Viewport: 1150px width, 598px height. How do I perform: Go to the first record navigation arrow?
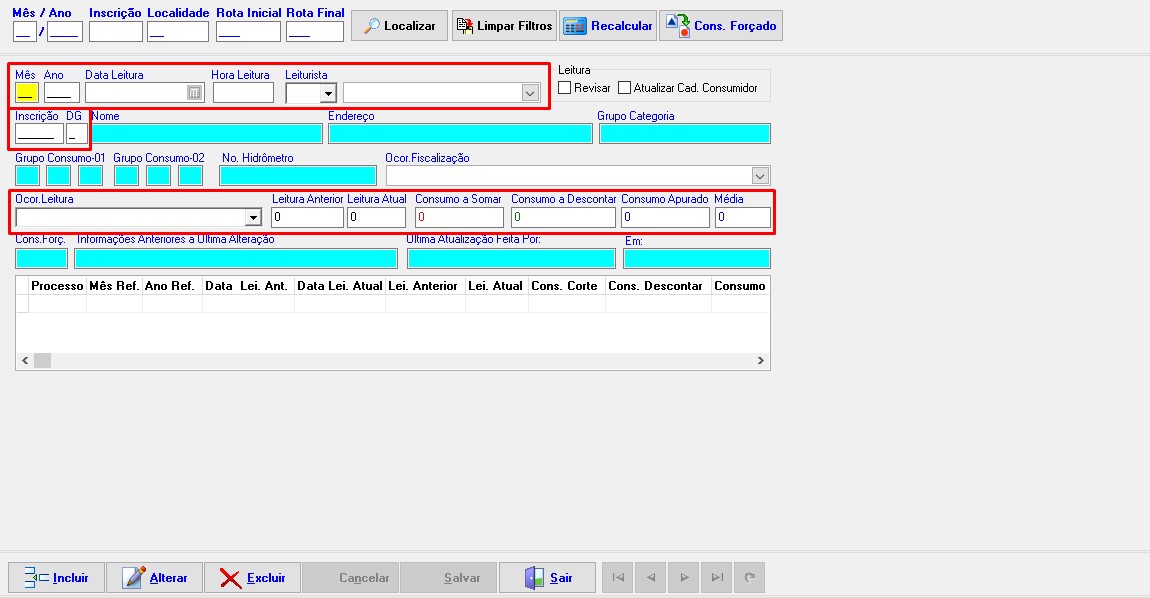click(618, 577)
